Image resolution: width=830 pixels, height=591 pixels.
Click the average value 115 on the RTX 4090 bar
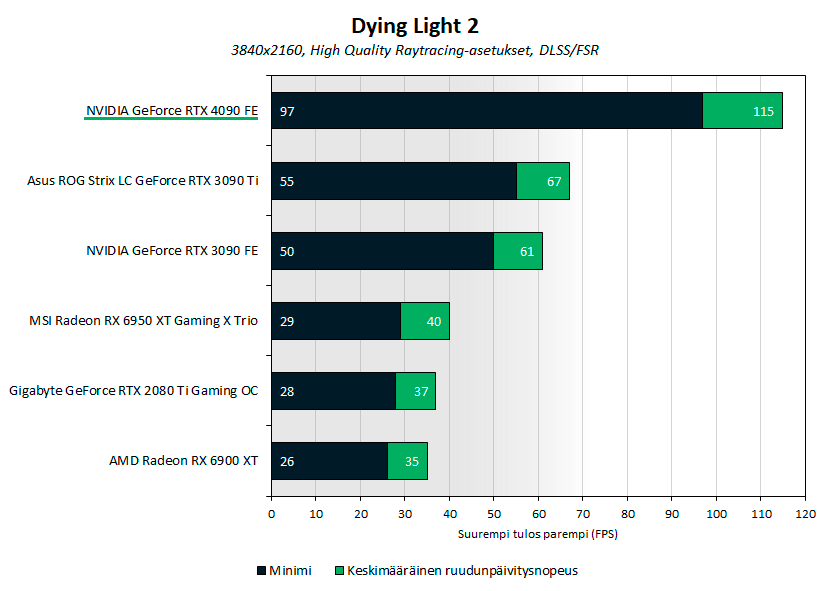pyautogui.click(x=763, y=111)
